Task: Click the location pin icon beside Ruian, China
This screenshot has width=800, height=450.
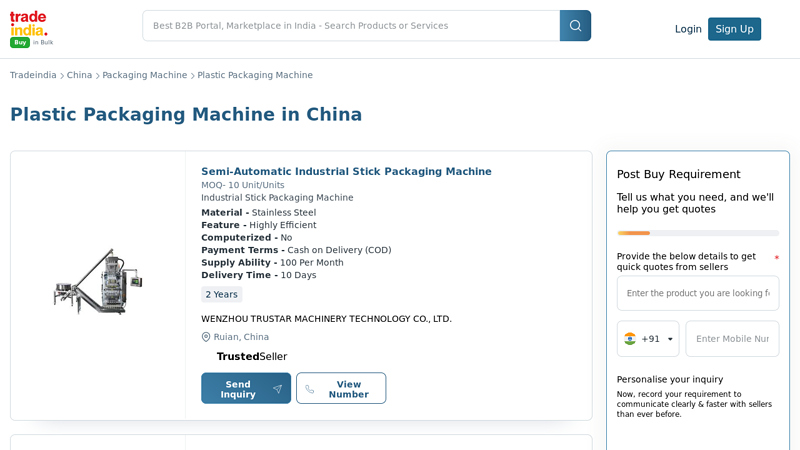Action: point(206,337)
